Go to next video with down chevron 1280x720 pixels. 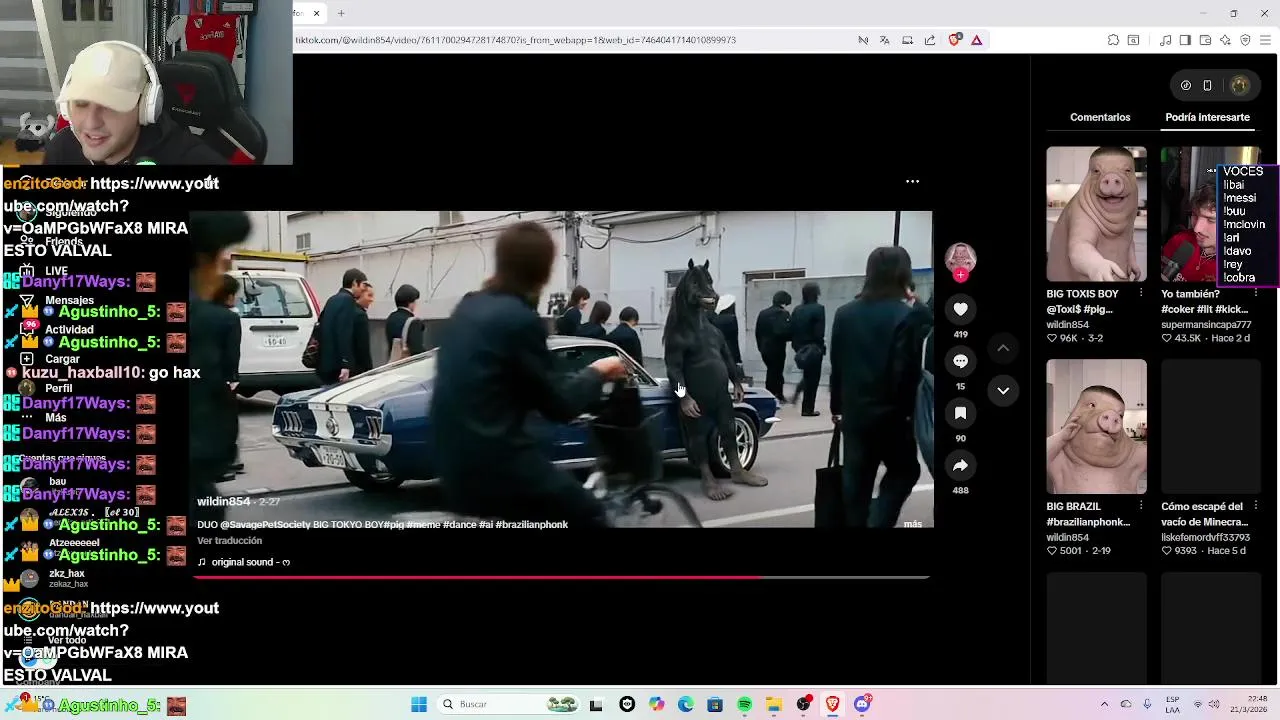coord(1003,390)
